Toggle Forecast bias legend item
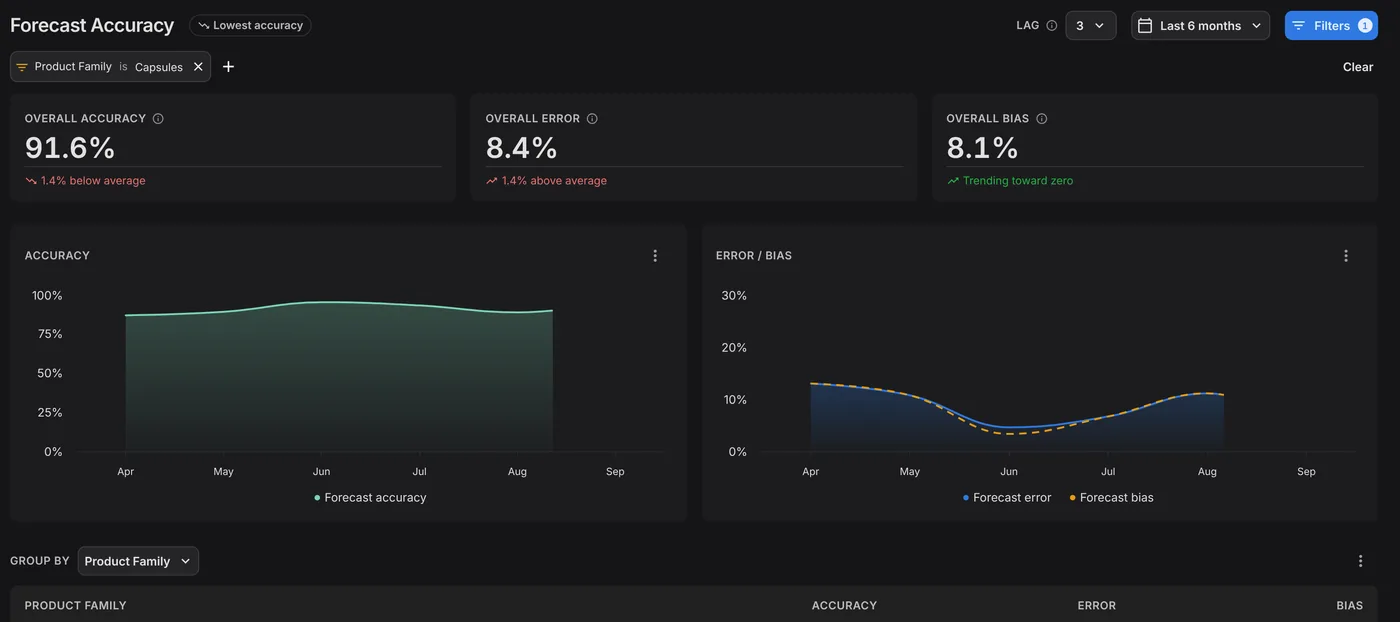Viewport: 1400px width, 622px height. pyautogui.click(x=1111, y=498)
